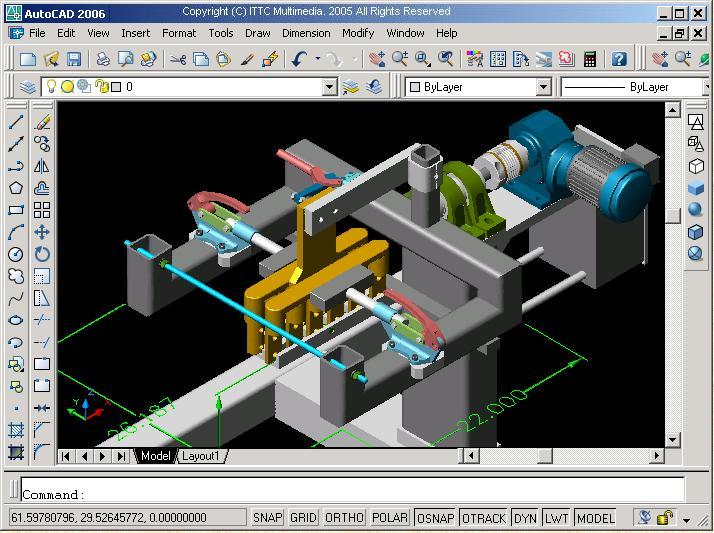Select the Array modify tool
This screenshot has height=533, width=714.
click(x=42, y=210)
